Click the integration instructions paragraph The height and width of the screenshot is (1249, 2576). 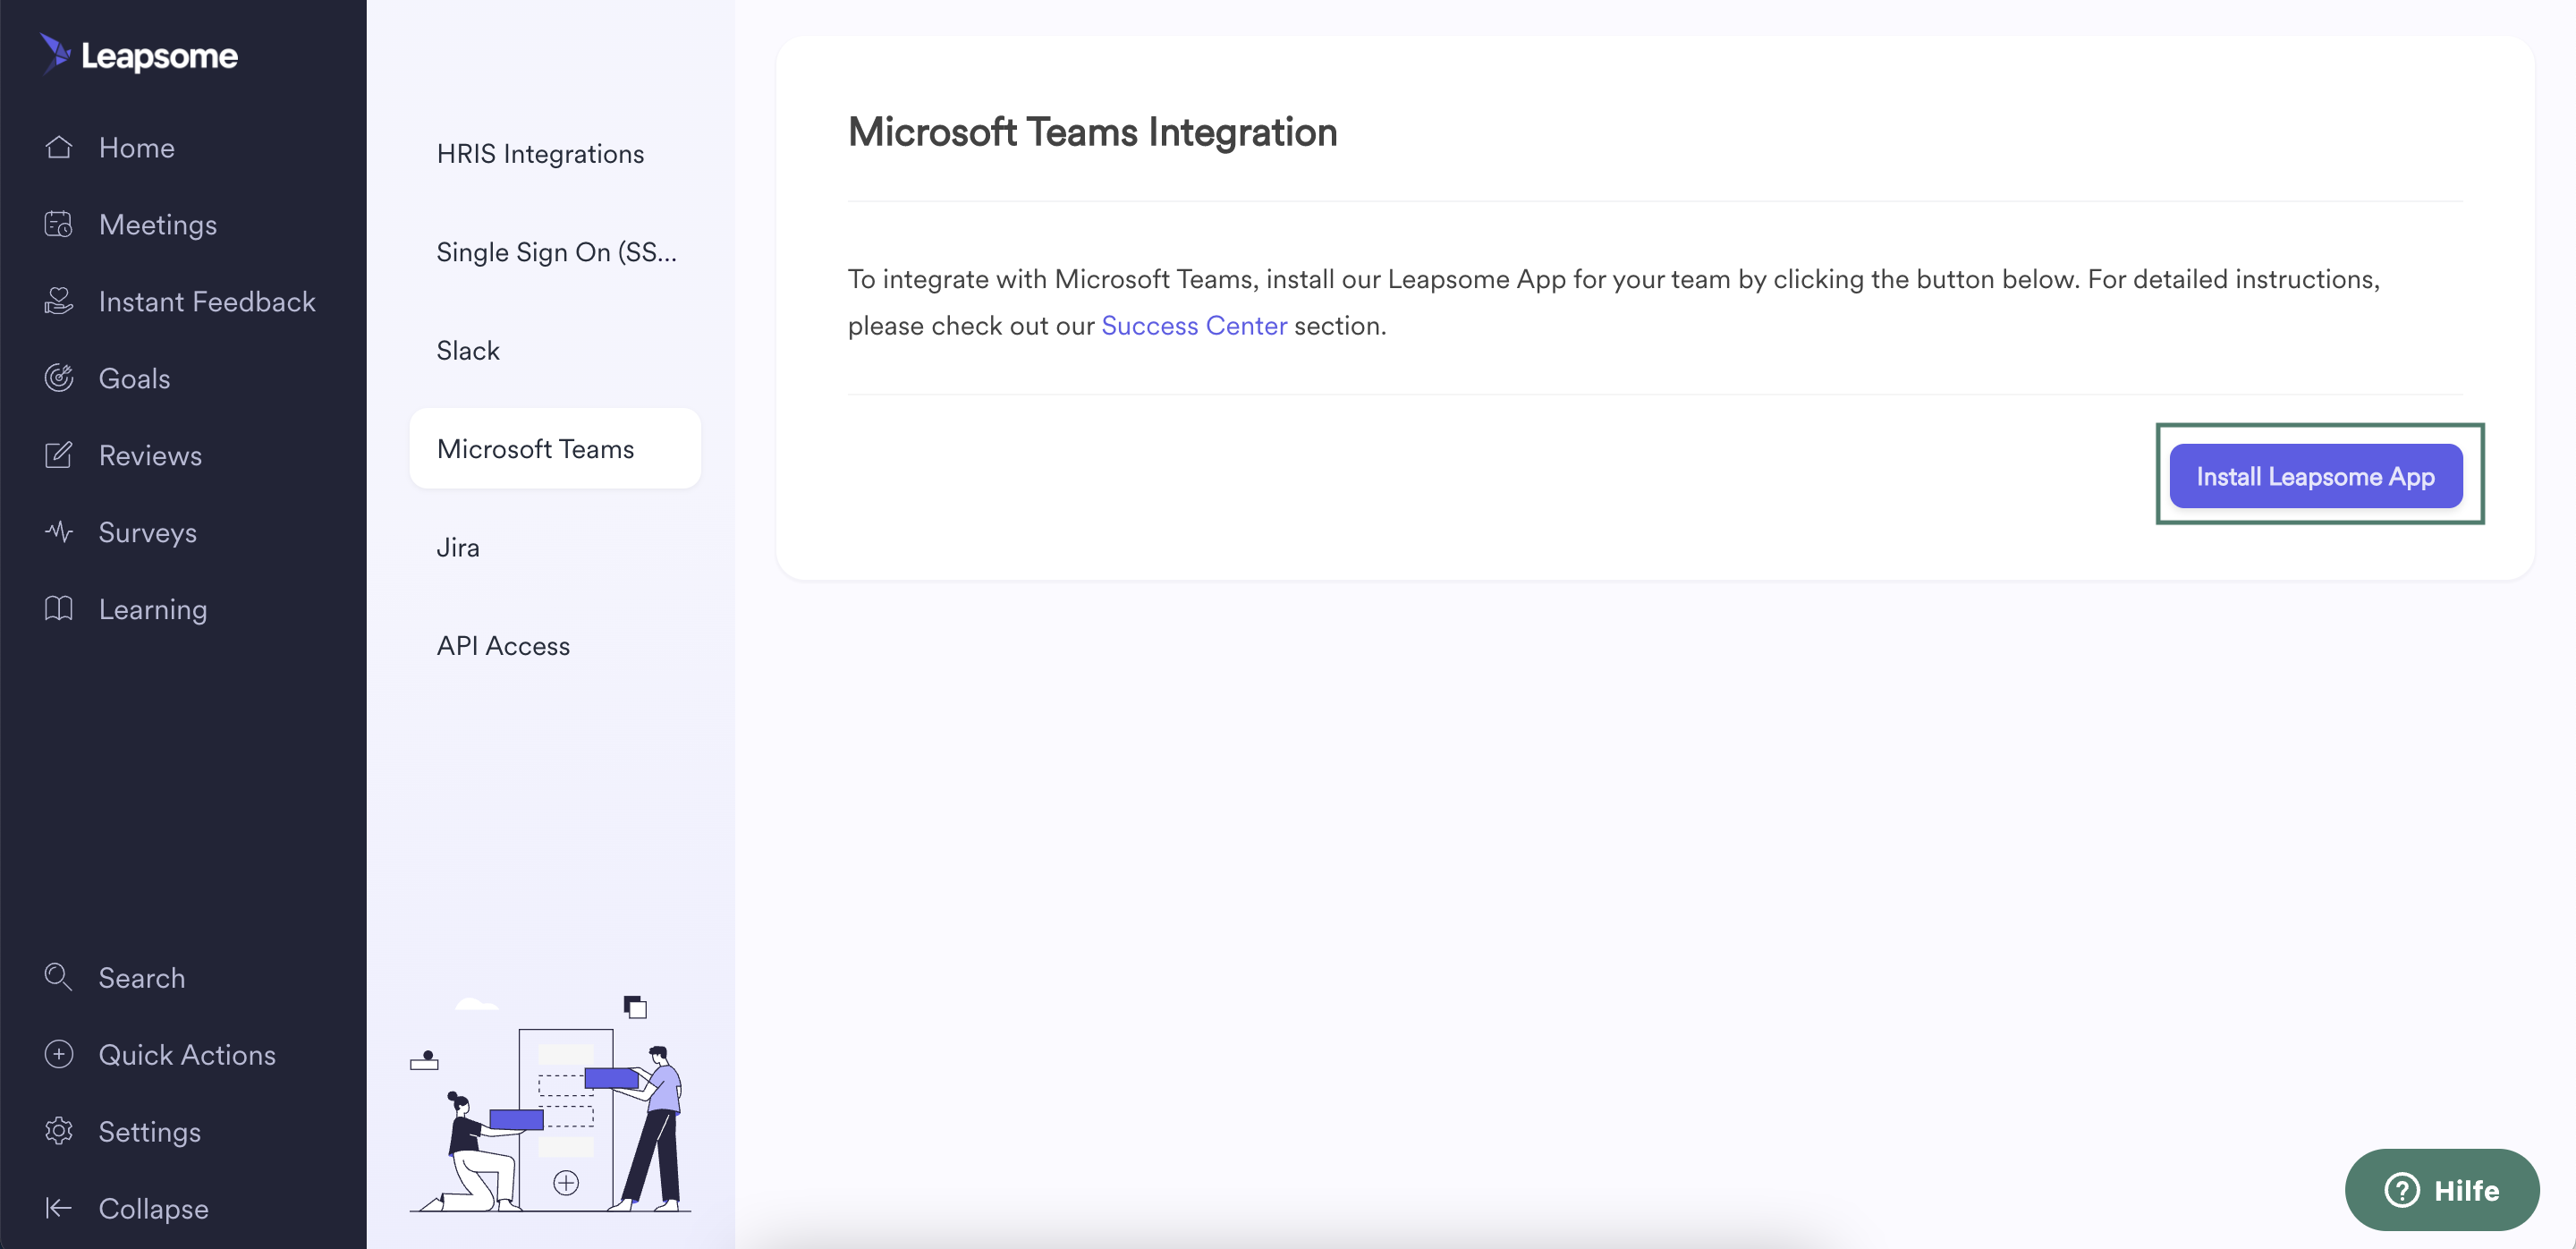point(1613,302)
